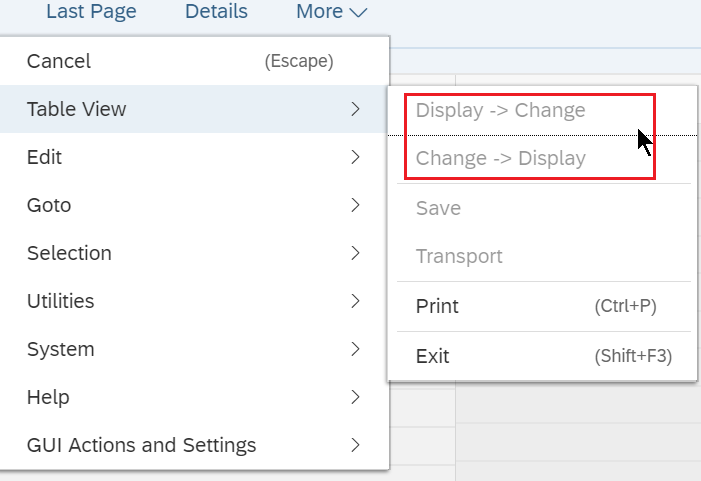Click chevron beside GUI Actions and Settings

point(355,445)
